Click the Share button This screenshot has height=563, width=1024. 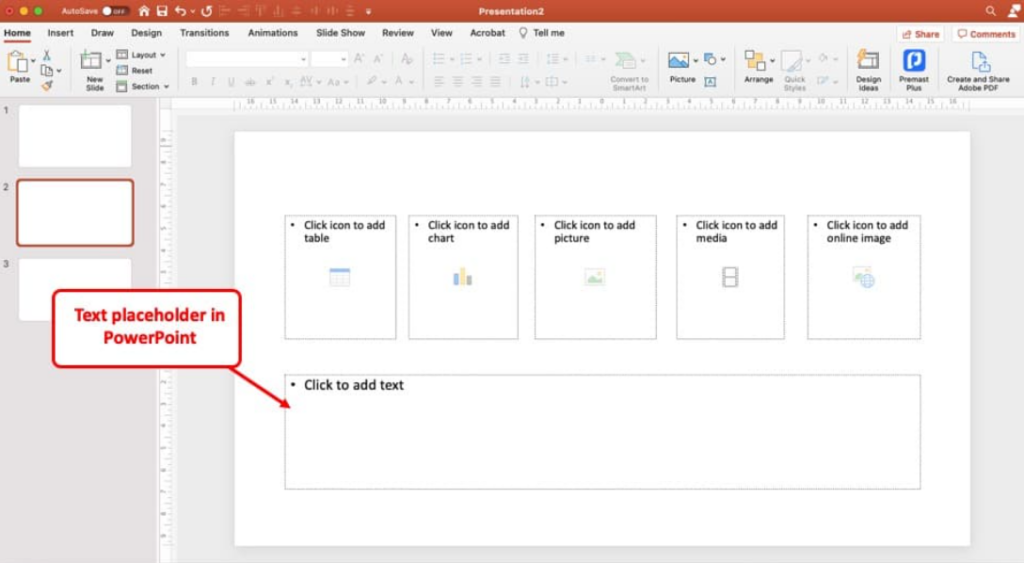[920, 34]
